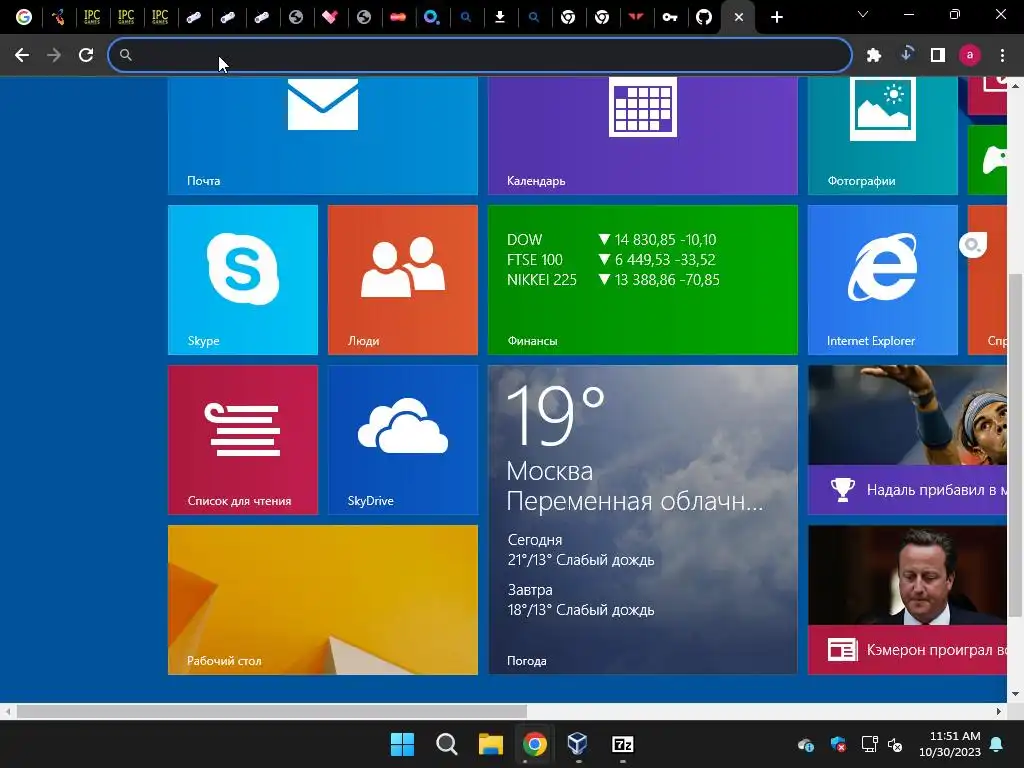Open File Explorer from taskbar

[490, 744]
